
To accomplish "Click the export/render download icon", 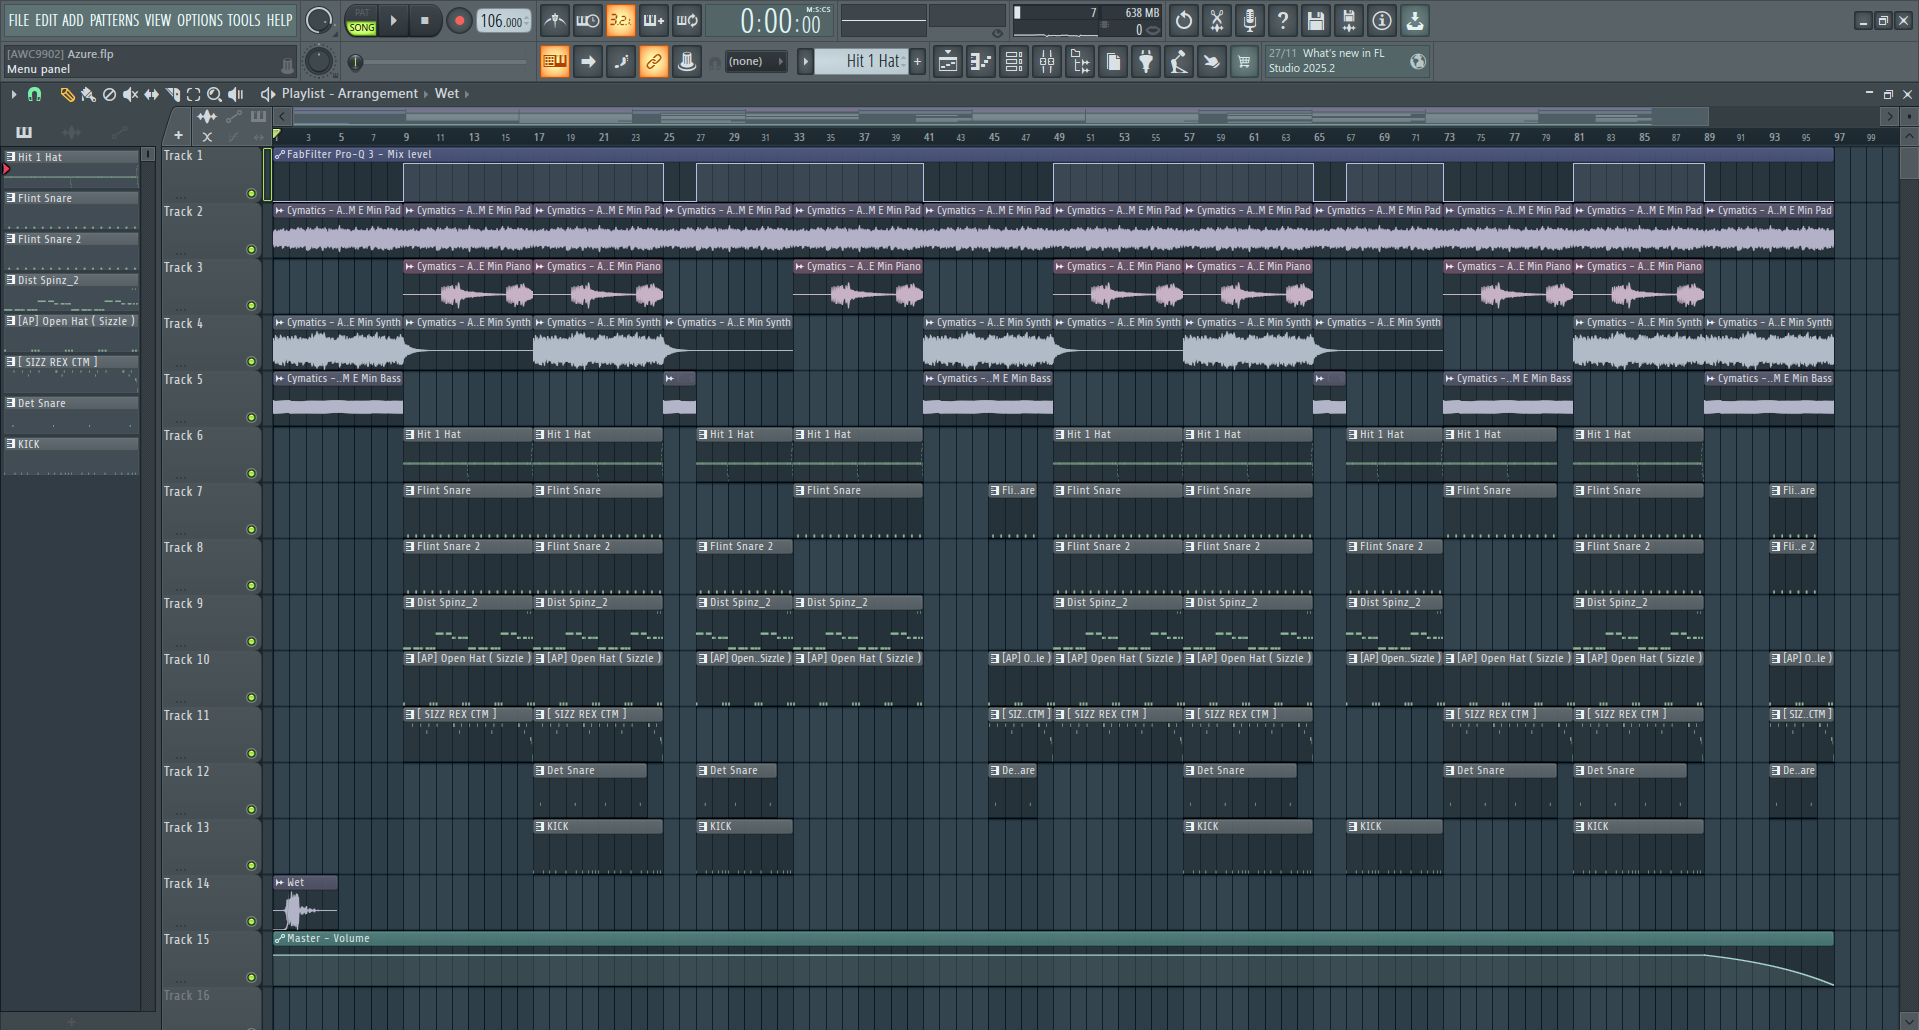I will click(x=1415, y=20).
